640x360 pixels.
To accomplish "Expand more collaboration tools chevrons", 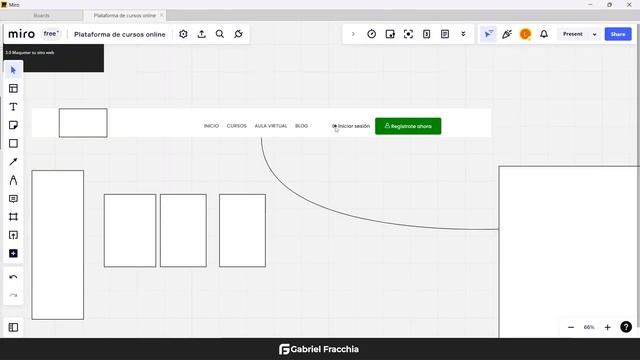I will click(x=463, y=34).
